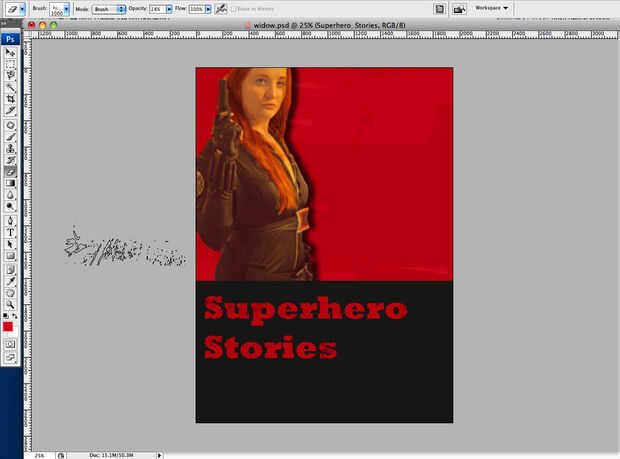Select the History Brush tool
The height and width of the screenshot is (459, 620).
click(x=10, y=160)
